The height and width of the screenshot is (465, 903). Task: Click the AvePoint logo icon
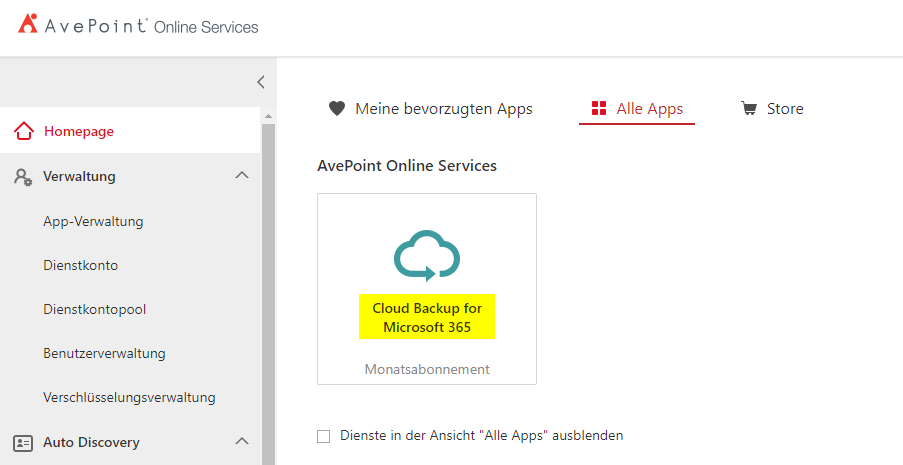[27, 25]
